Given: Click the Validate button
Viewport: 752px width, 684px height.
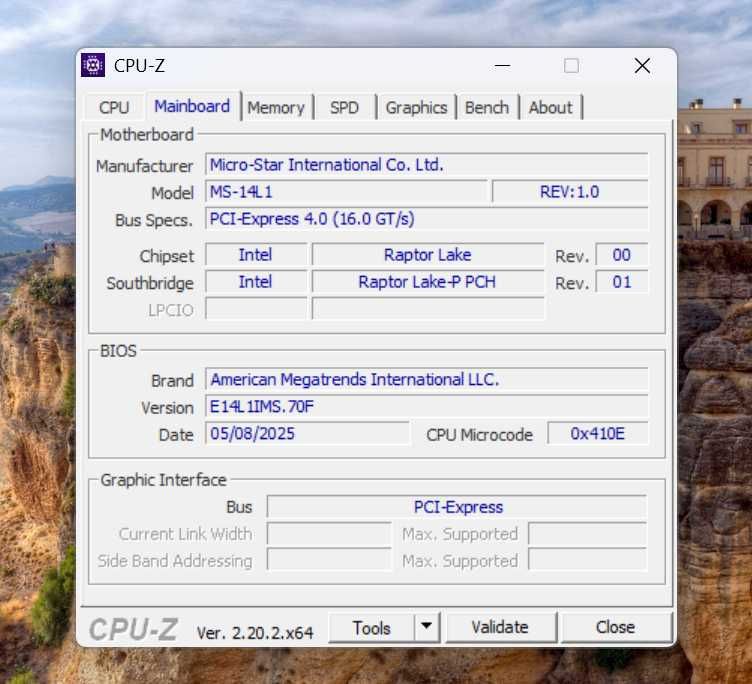Looking at the screenshot, I should tap(500, 627).
